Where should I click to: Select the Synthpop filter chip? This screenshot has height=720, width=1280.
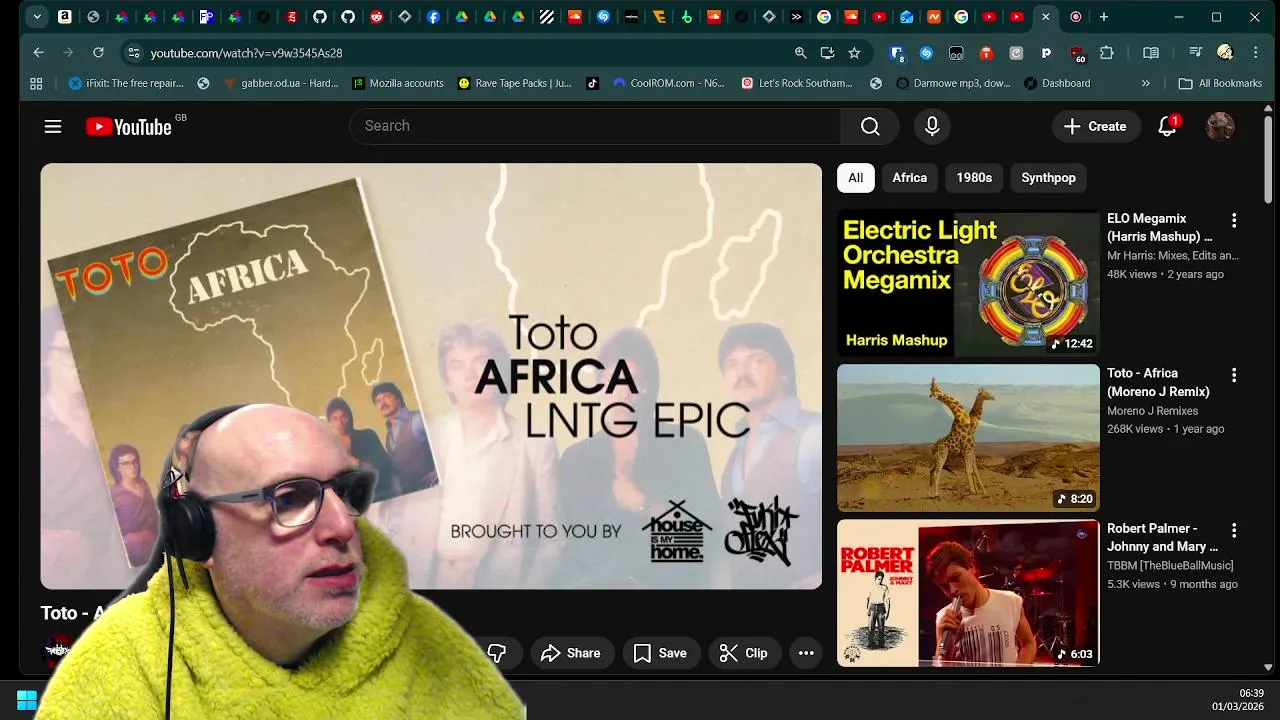pos(1048,178)
